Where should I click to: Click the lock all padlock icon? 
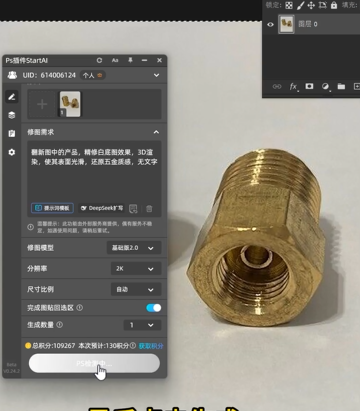(x=334, y=5)
